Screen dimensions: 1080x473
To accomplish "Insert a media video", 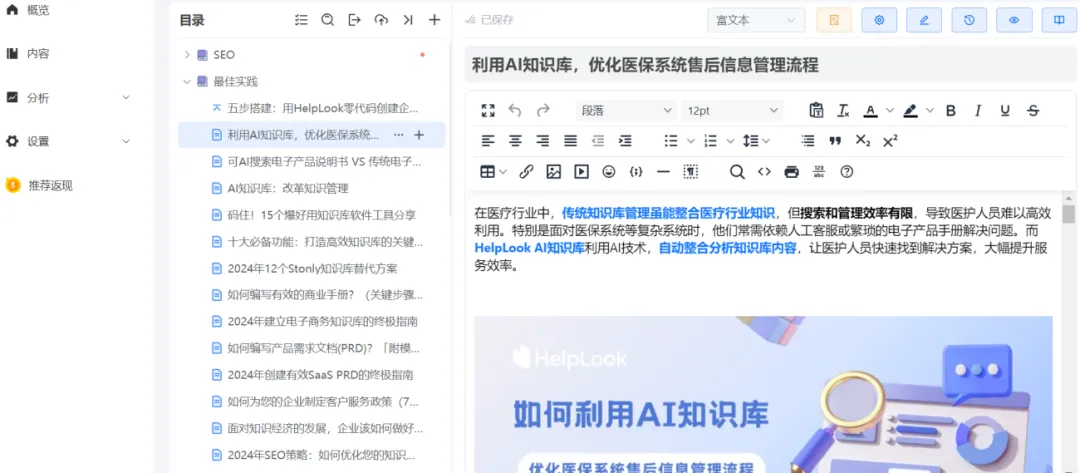I will (x=581, y=172).
